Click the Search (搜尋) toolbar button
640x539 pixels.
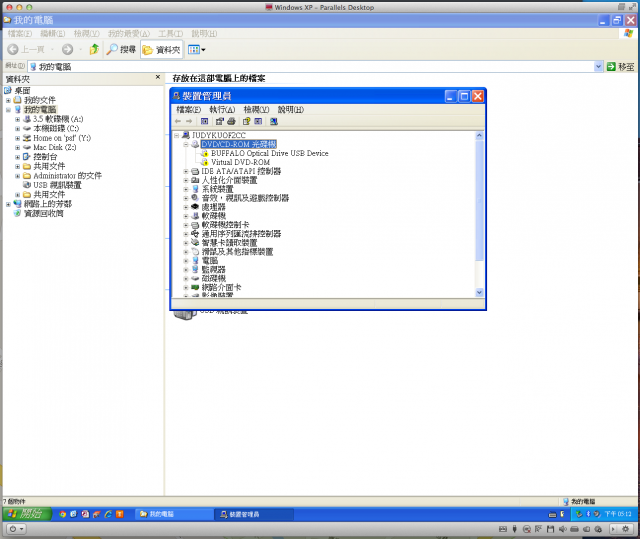pos(121,49)
